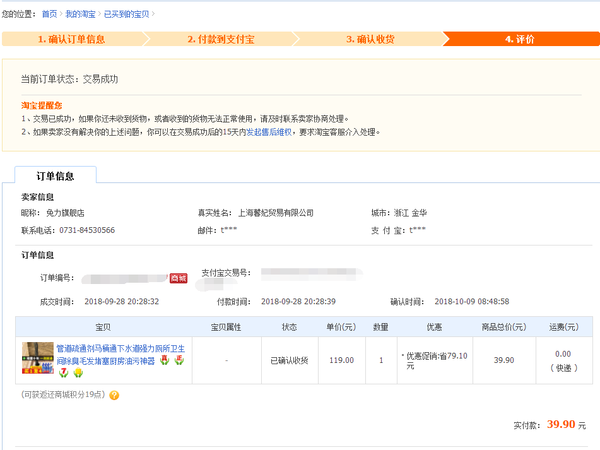Click the 宝贝属性 column header
This screenshot has height=450, width=600.
[x=226, y=327]
